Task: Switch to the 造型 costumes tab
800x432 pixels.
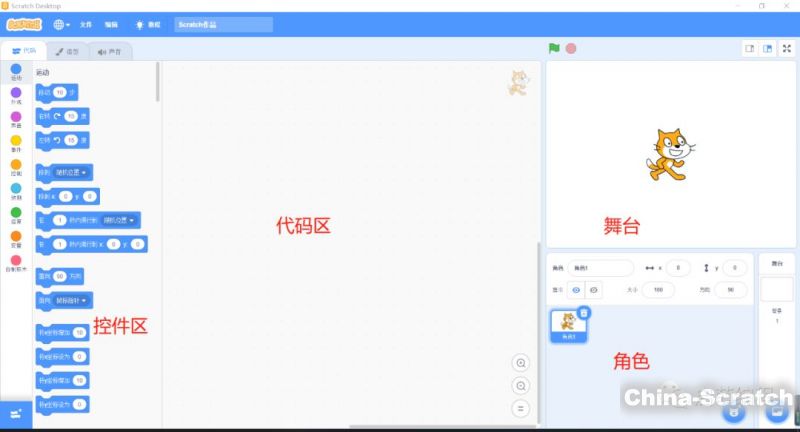Action: pyautogui.click(x=67, y=52)
